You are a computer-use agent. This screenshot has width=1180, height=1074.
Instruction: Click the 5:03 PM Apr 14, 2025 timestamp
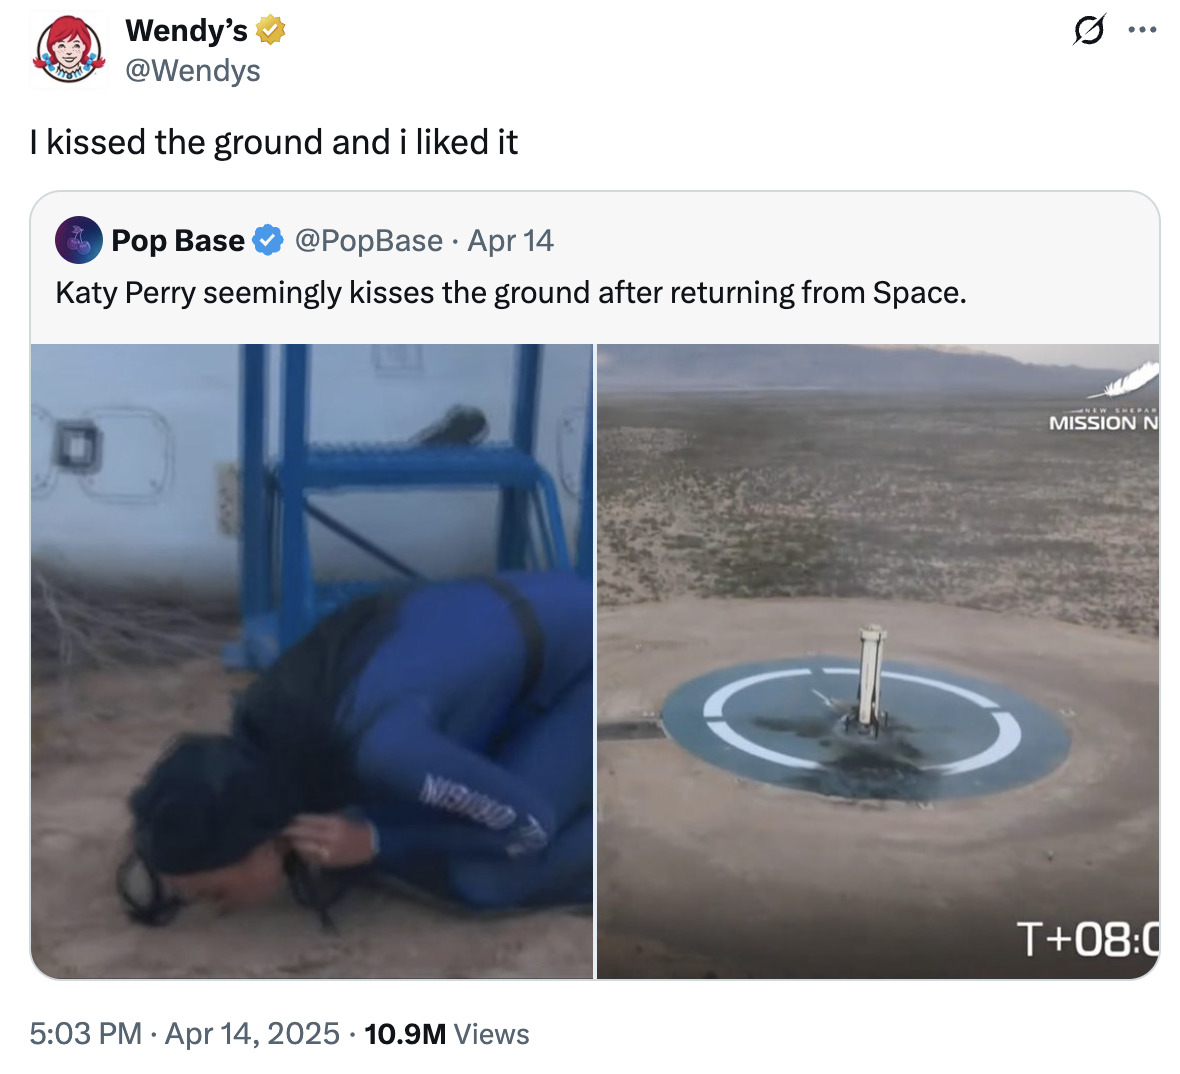(x=184, y=1033)
